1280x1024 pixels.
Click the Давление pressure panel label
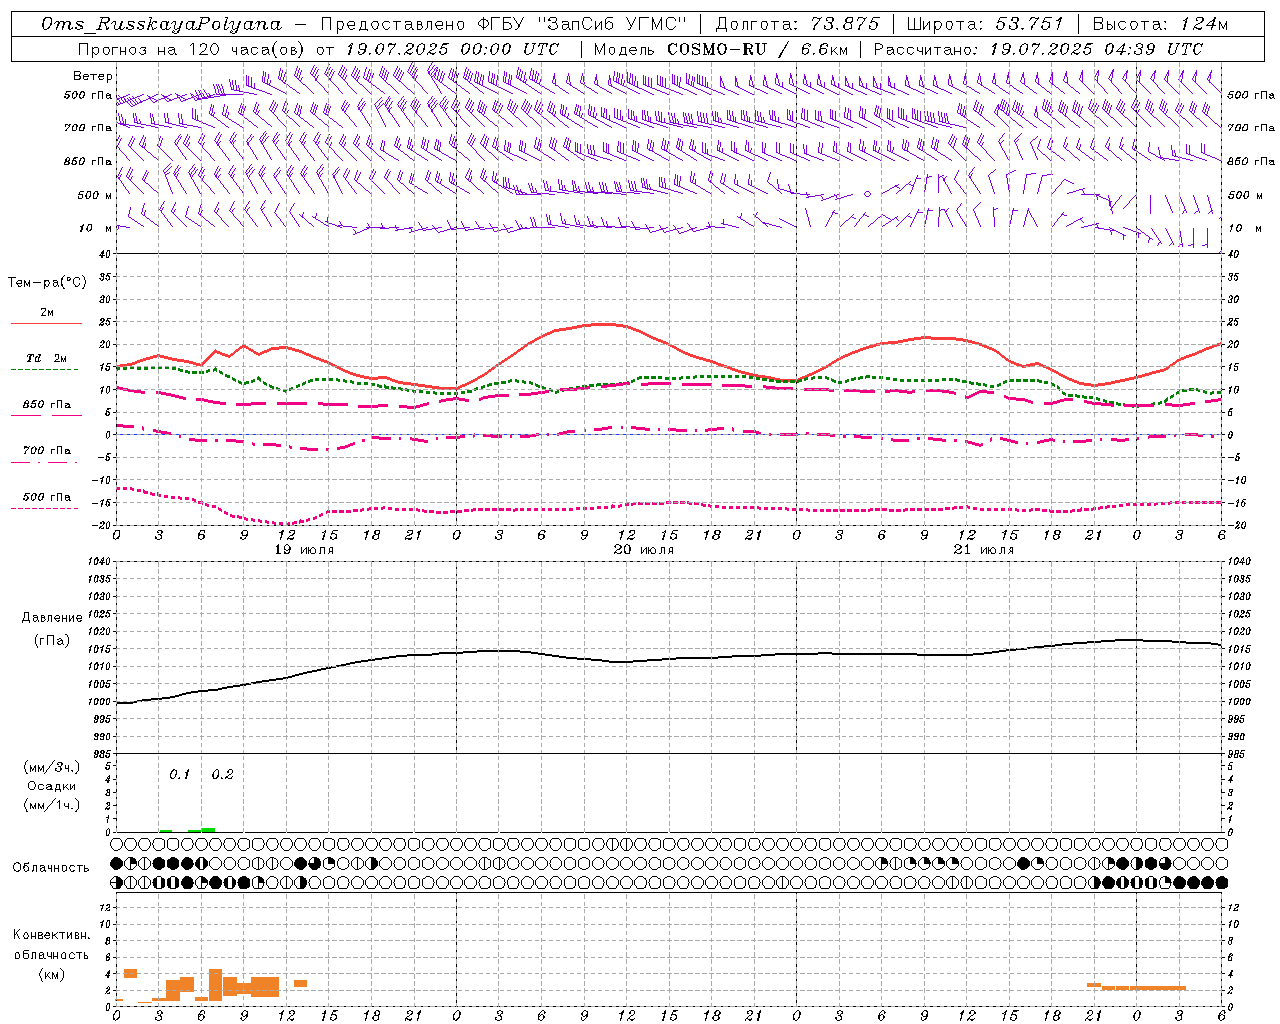tap(52, 618)
